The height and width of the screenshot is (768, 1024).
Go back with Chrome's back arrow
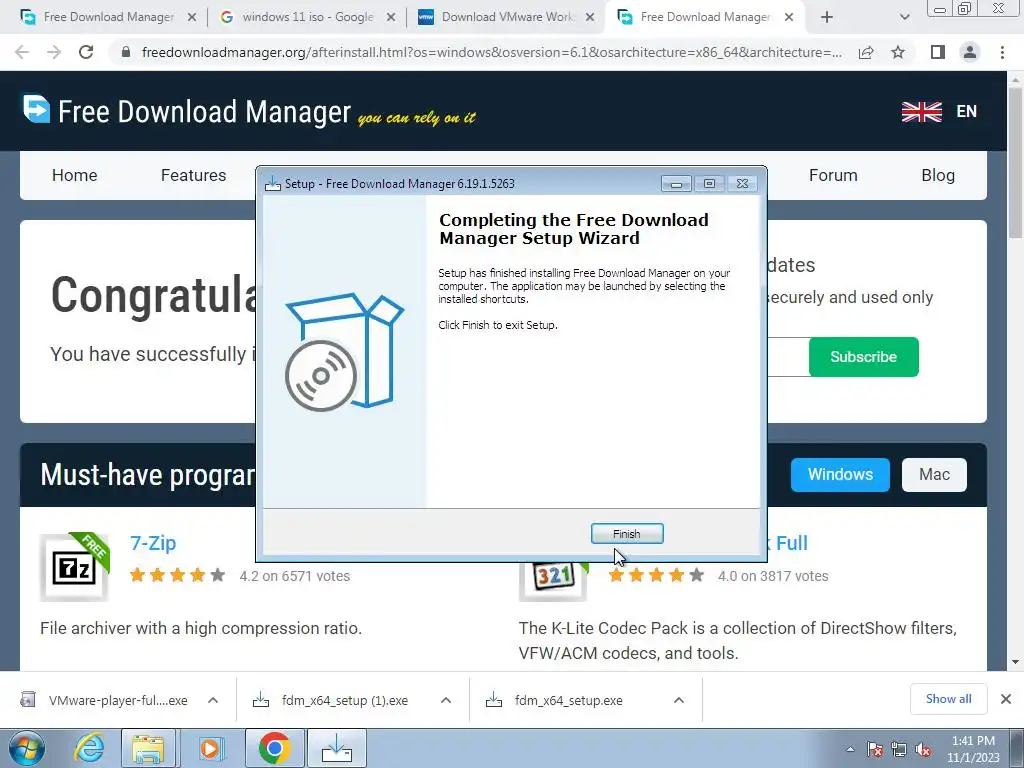[22, 52]
